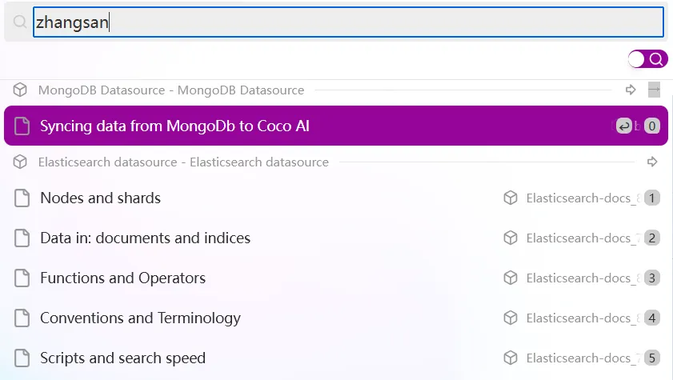Open the Nodes and shards result

336,198
